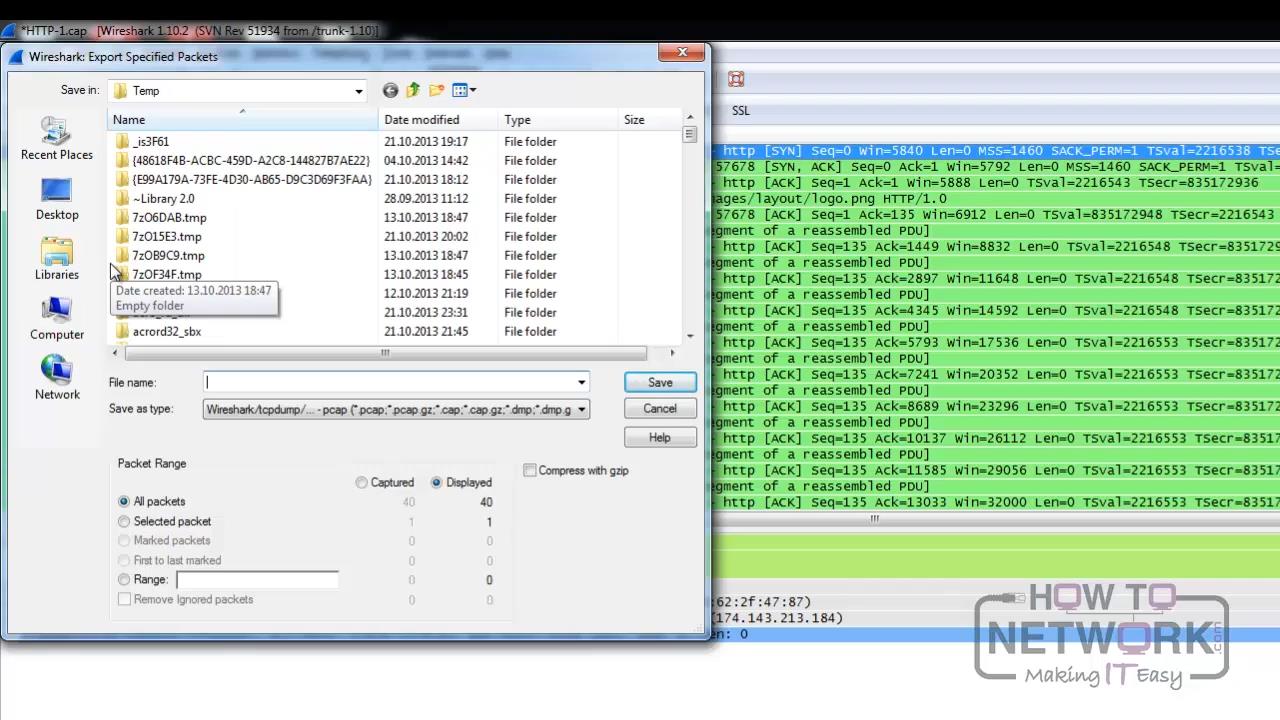Viewport: 1280px width, 720px height.
Task: Expand the Save in folder dropdown
Action: (358, 91)
